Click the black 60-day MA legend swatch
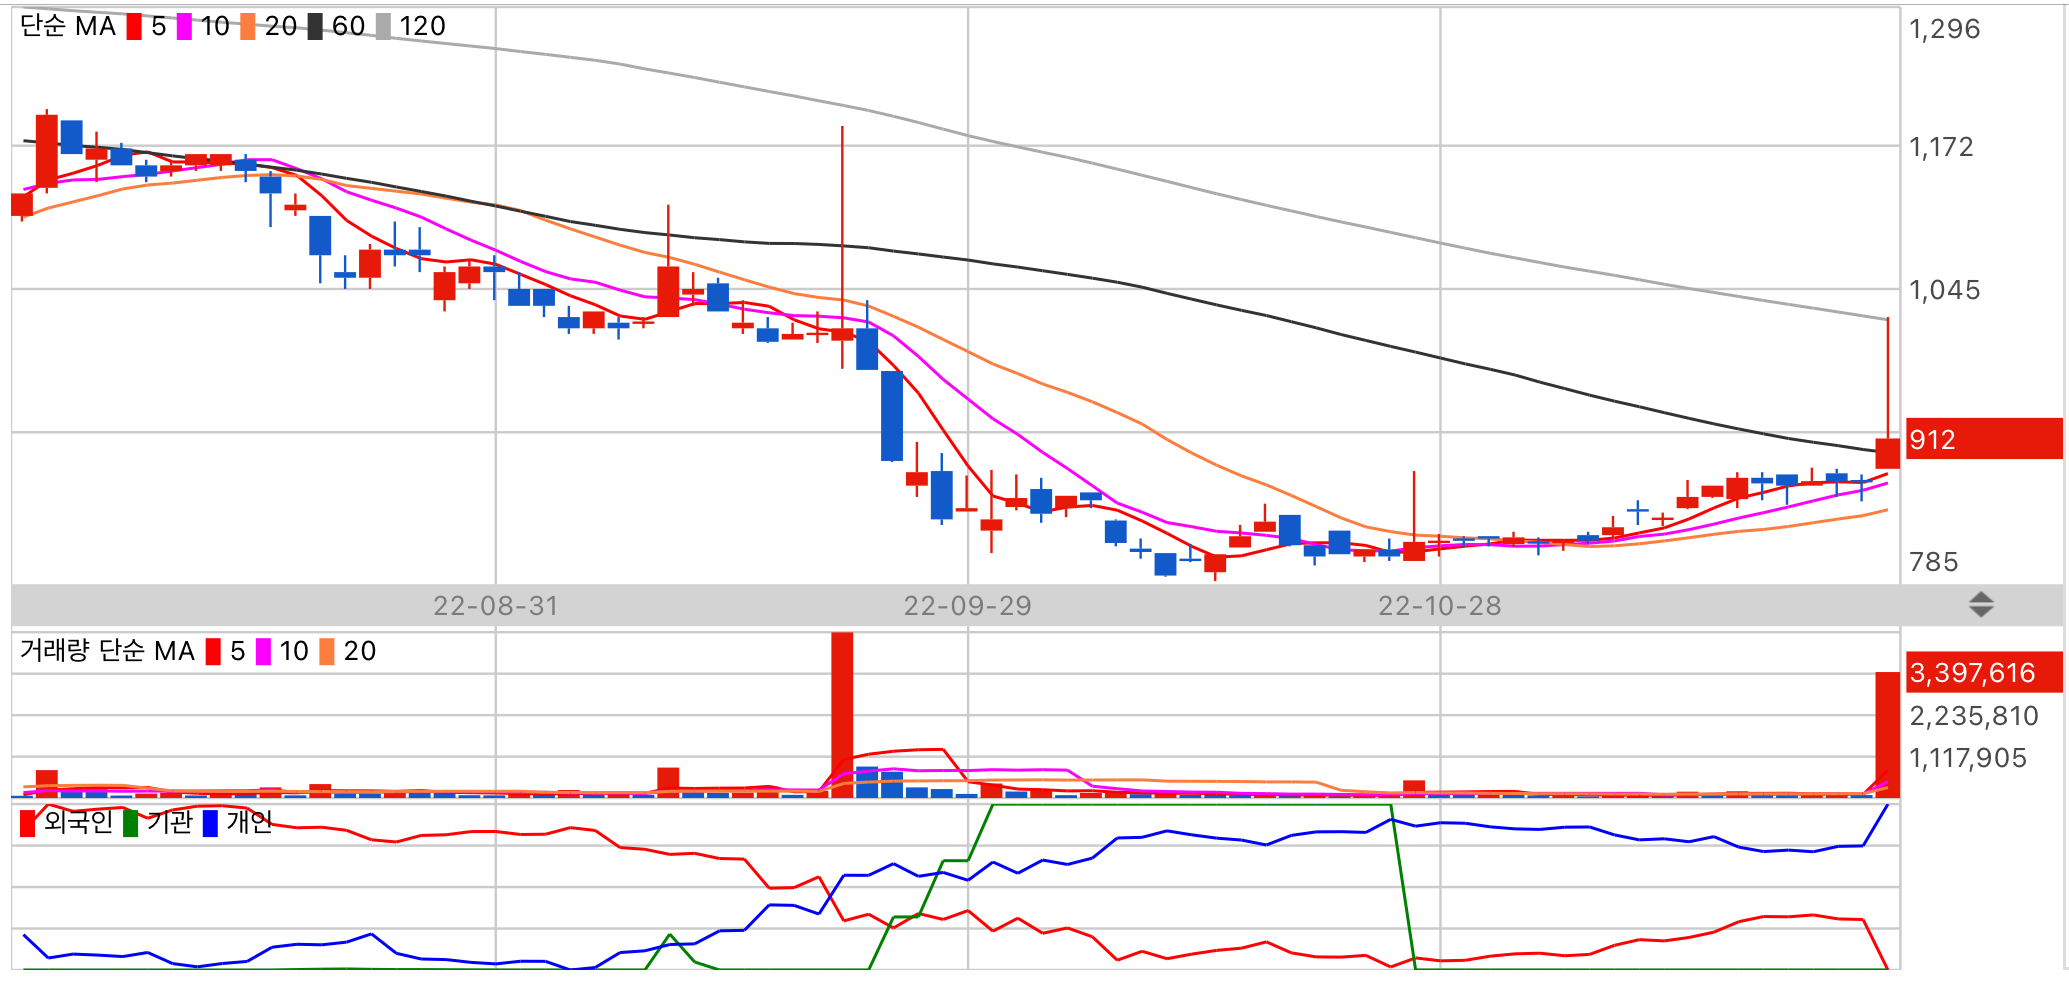This screenshot has width=2069, height=985. (315, 27)
